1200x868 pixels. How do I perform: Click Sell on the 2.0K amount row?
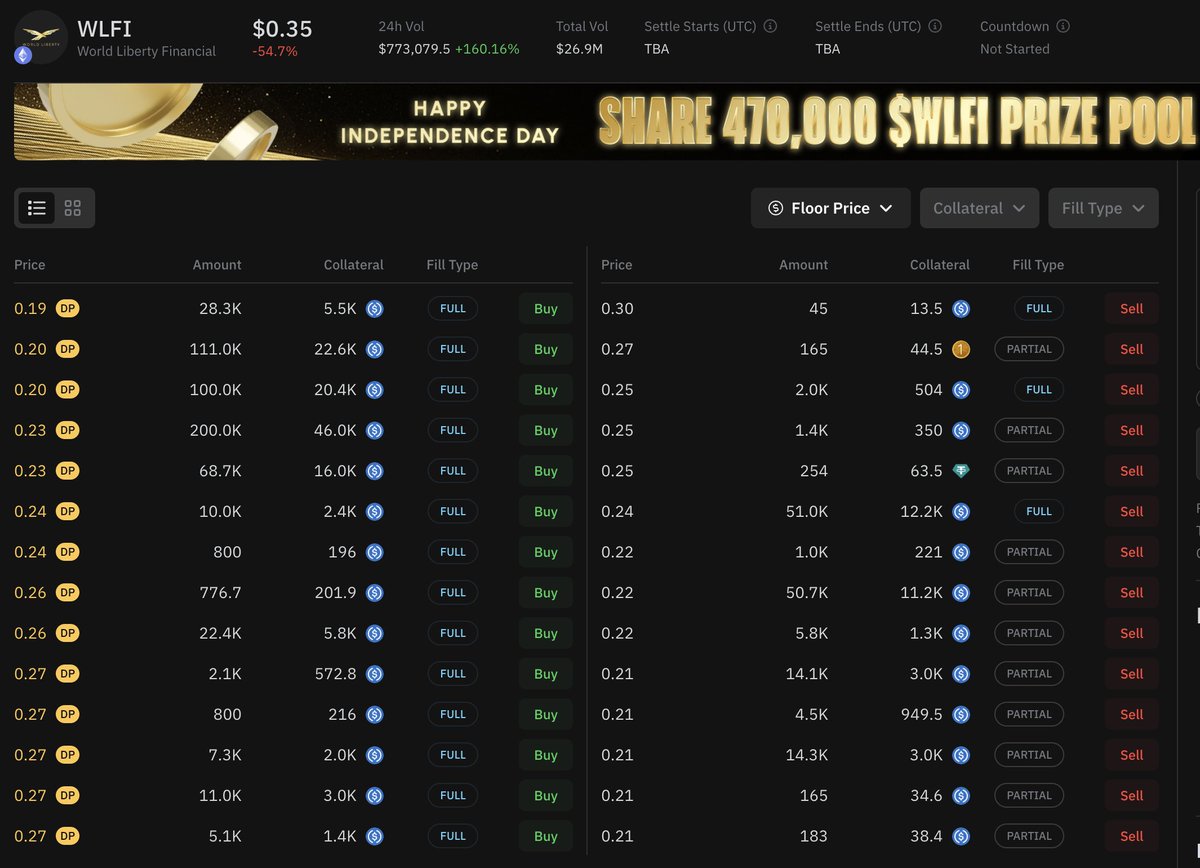click(1132, 390)
